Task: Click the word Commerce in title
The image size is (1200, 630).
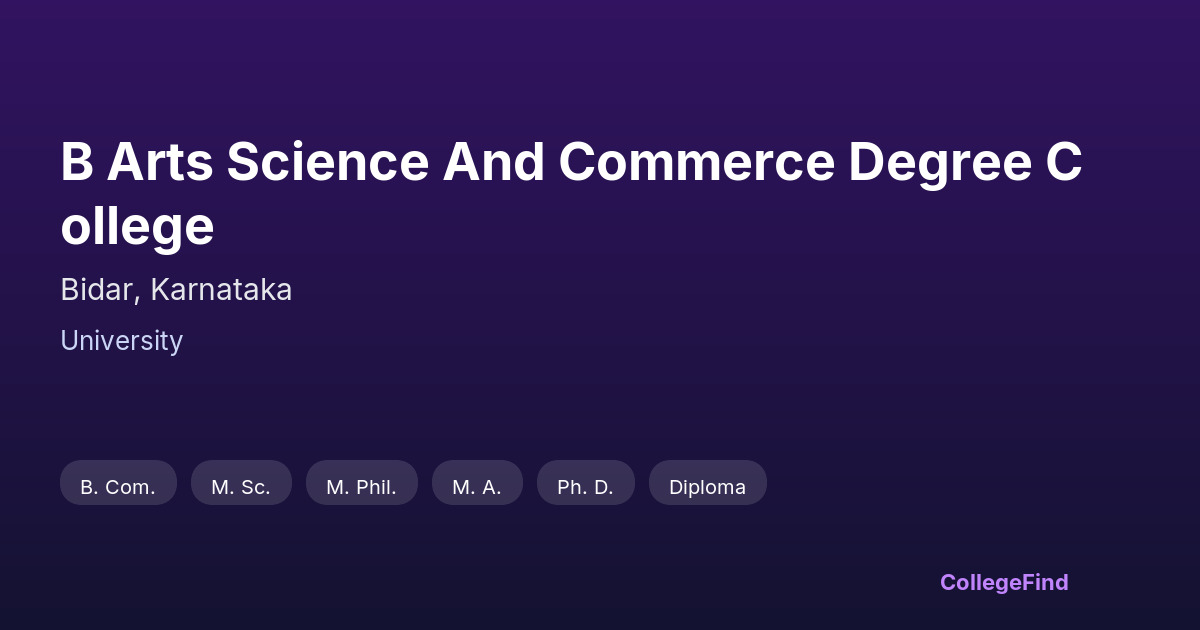Action: tap(696, 162)
